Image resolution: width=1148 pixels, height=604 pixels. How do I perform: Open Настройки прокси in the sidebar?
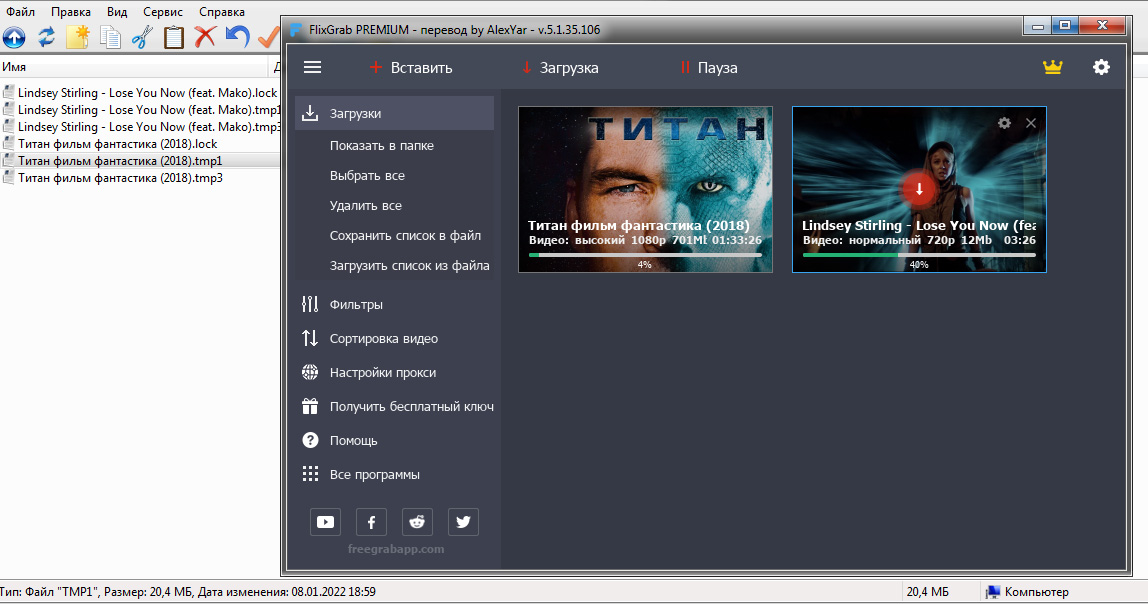point(369,373)
